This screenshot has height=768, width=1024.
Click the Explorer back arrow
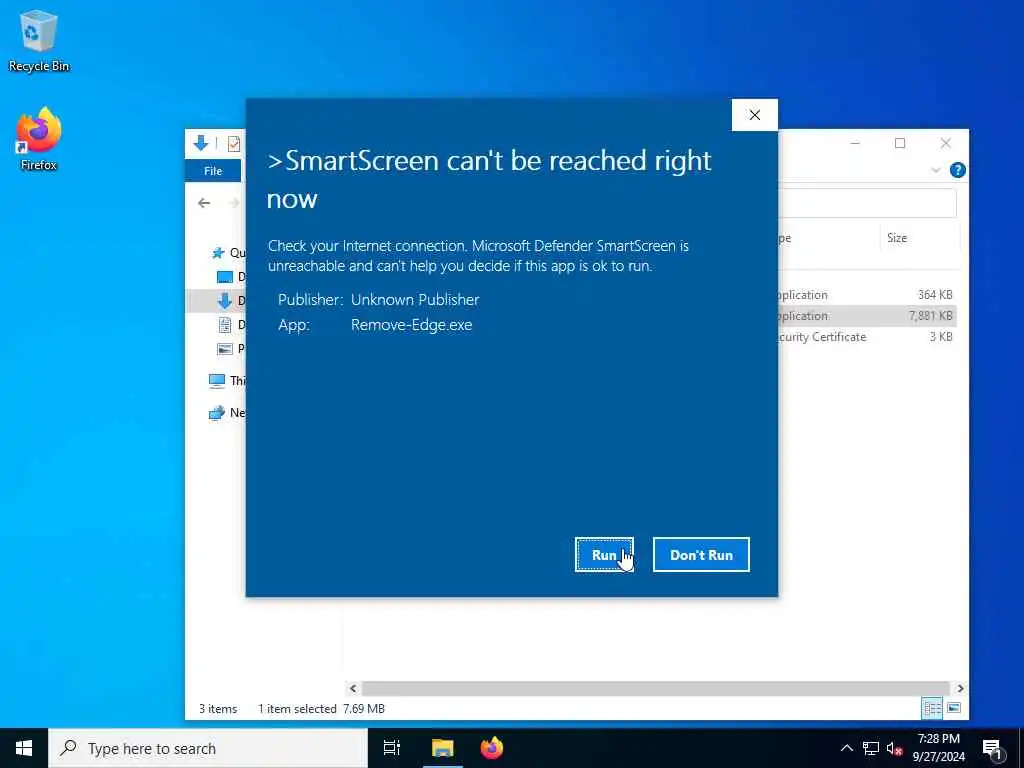pyautogui.click(x=204, y=203)
